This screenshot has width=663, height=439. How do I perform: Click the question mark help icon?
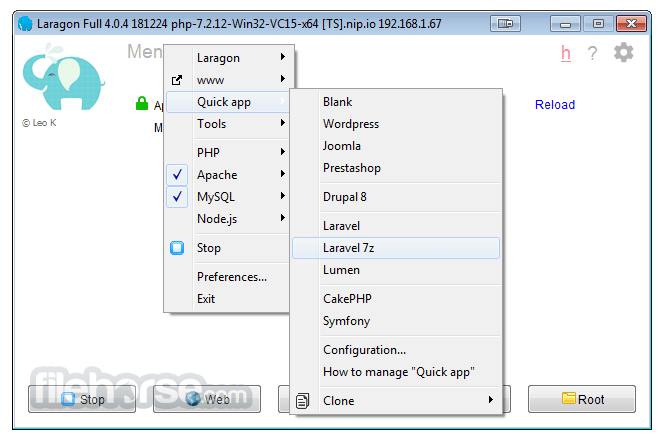(x=592, y=53)
